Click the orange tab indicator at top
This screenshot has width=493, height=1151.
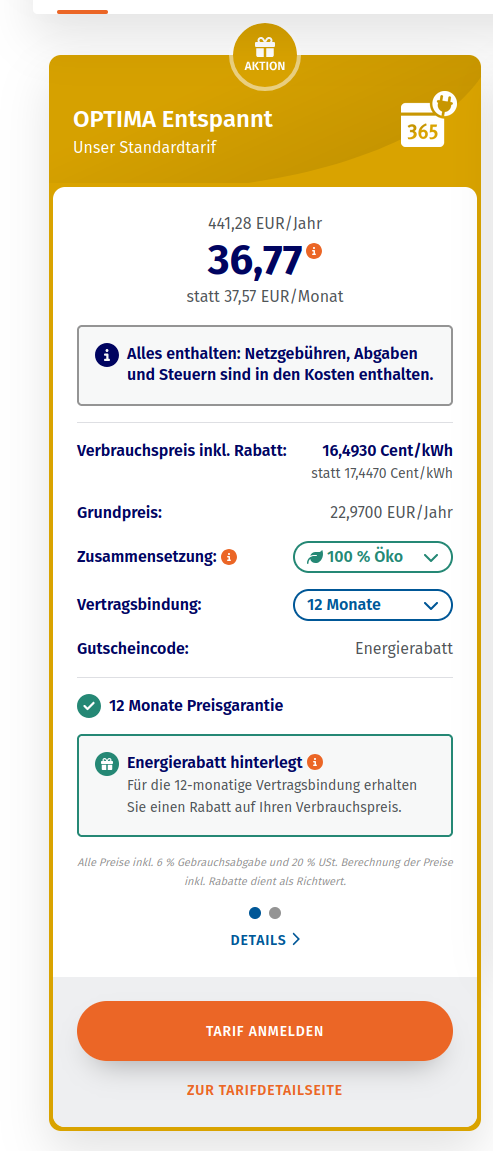tap(82, 12)
